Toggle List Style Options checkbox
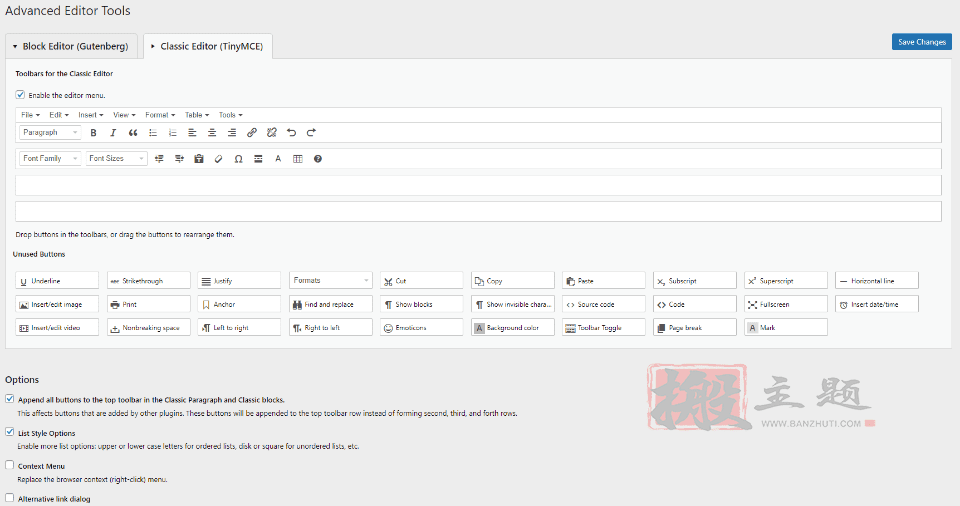The width and height of the screenshot is (960, 506). 10,432
